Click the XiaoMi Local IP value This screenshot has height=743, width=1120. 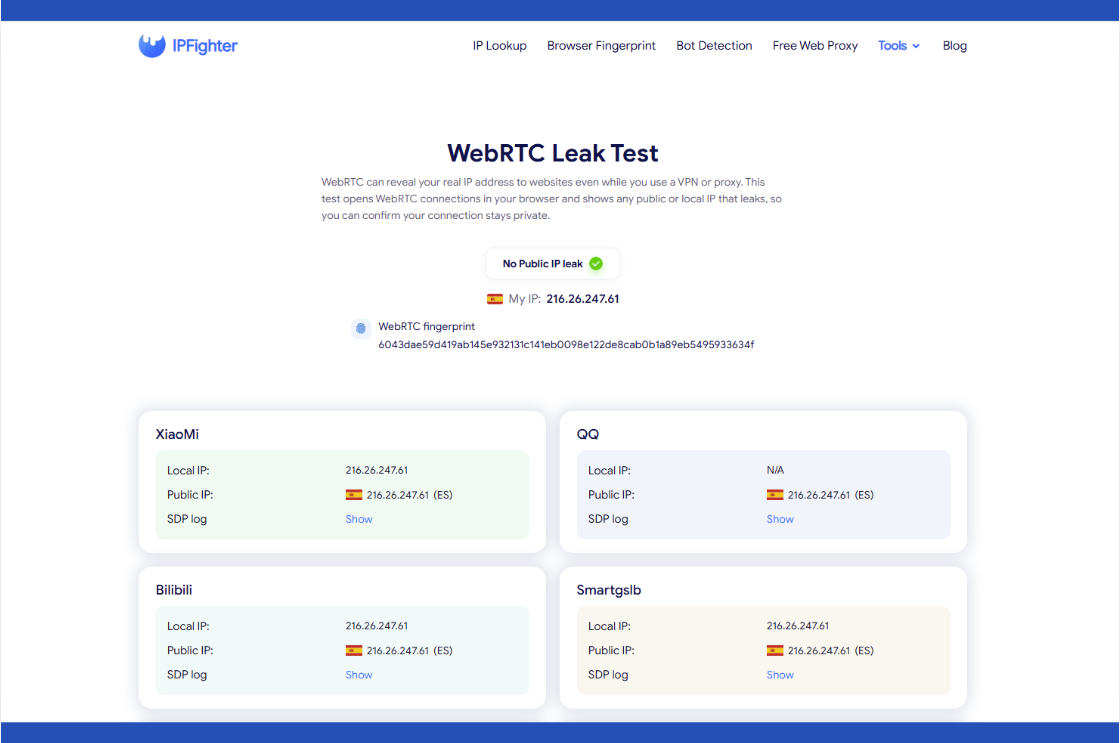pos(376,470)
